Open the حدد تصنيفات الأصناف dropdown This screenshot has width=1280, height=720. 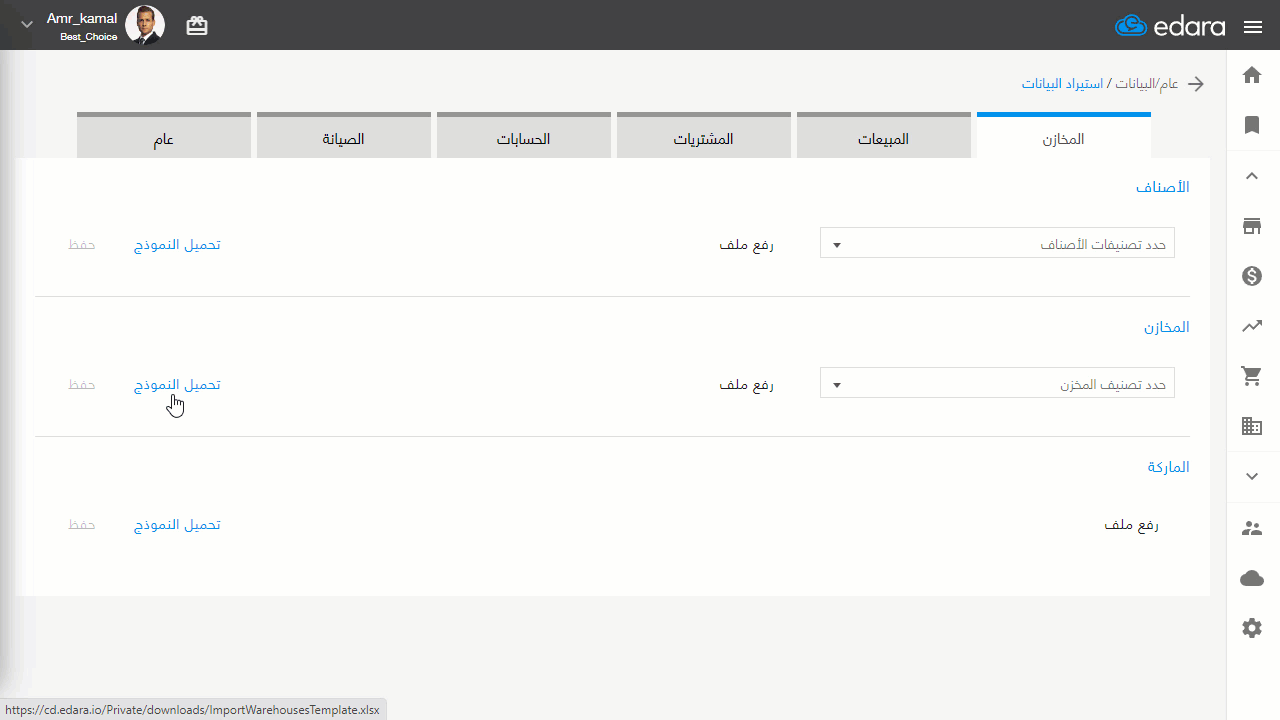(997, 243)
